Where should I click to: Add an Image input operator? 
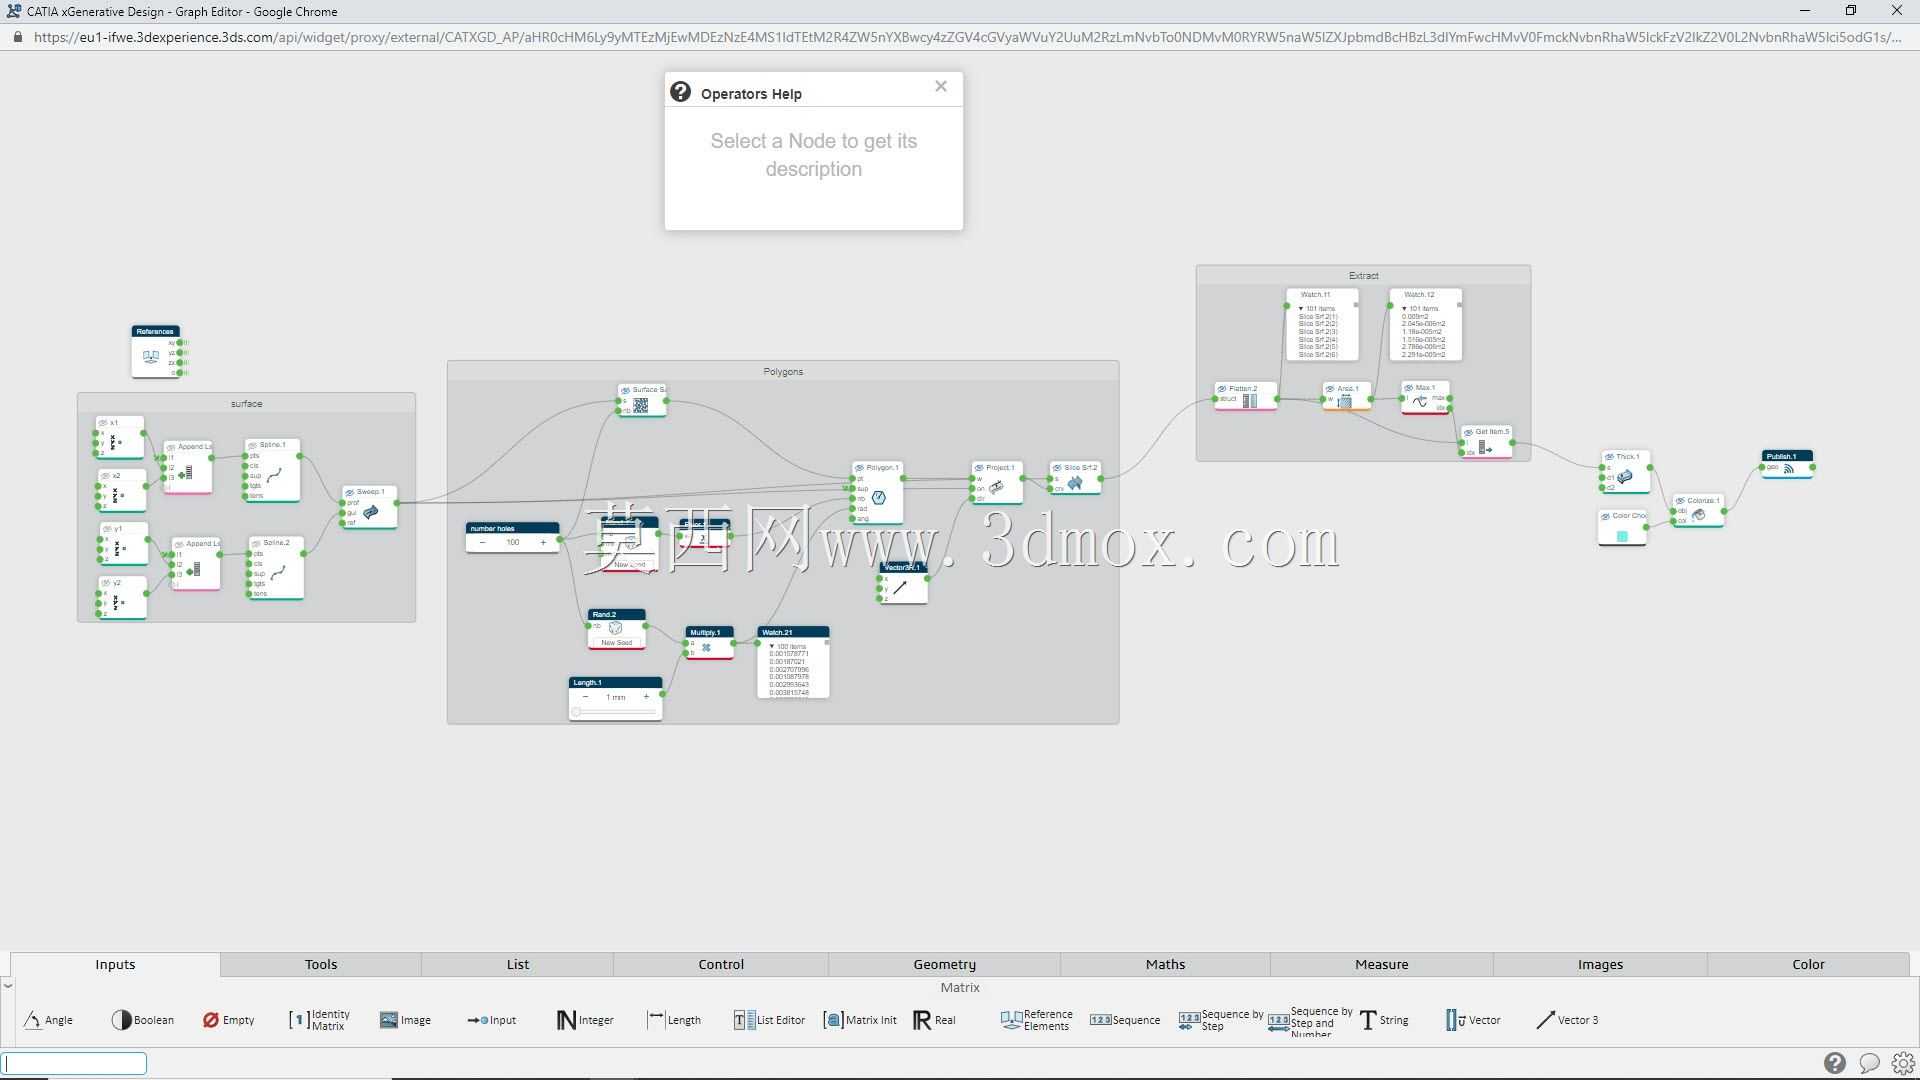405,1020
